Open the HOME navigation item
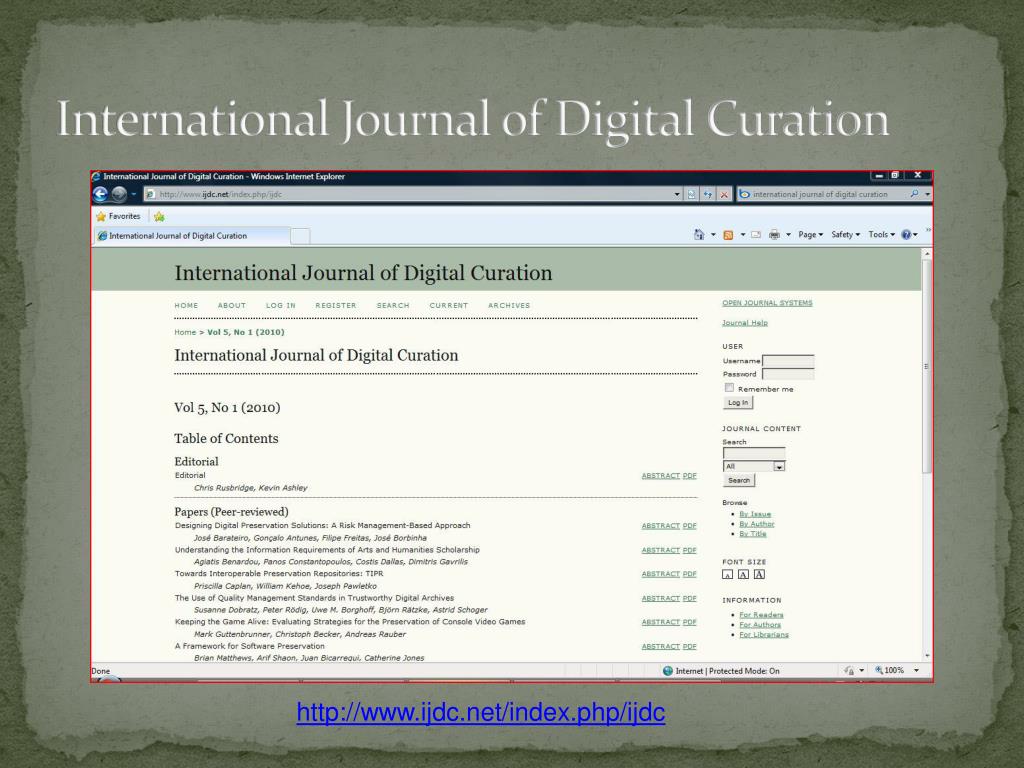This screenshot has width=1024, height=768. [x=186, y=306]
